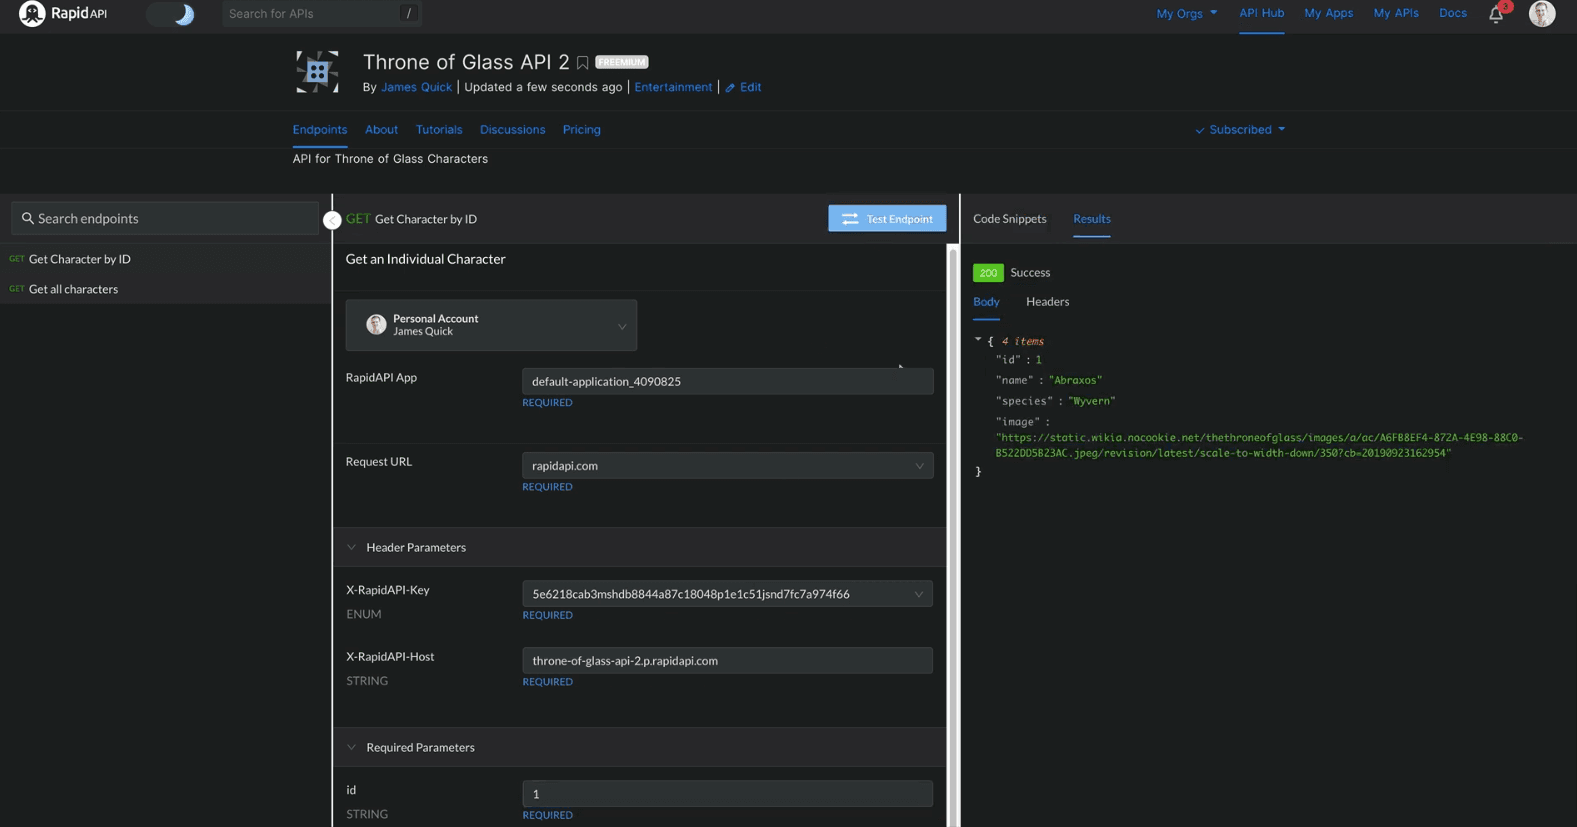Bookmark the Throne of Glass API 2

582,63
